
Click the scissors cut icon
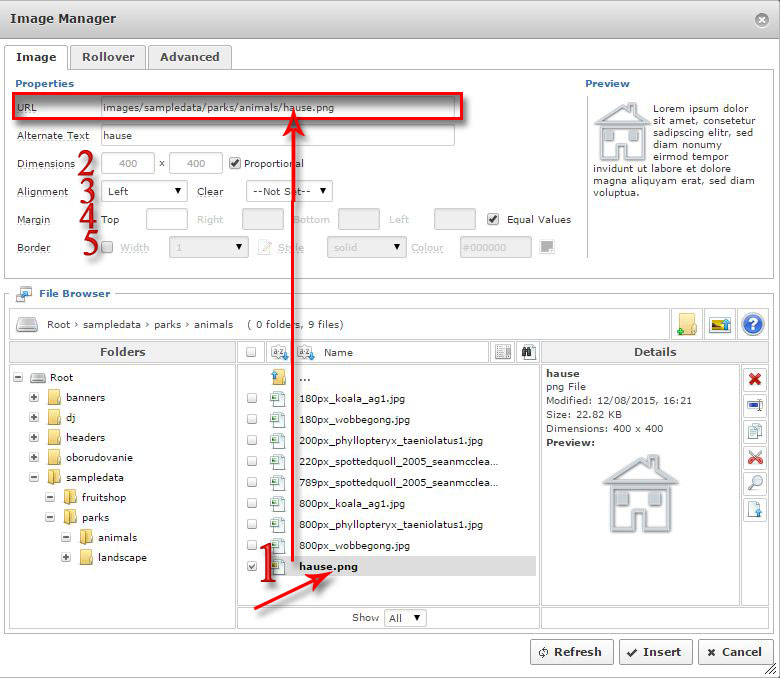(x=755, y=457)
